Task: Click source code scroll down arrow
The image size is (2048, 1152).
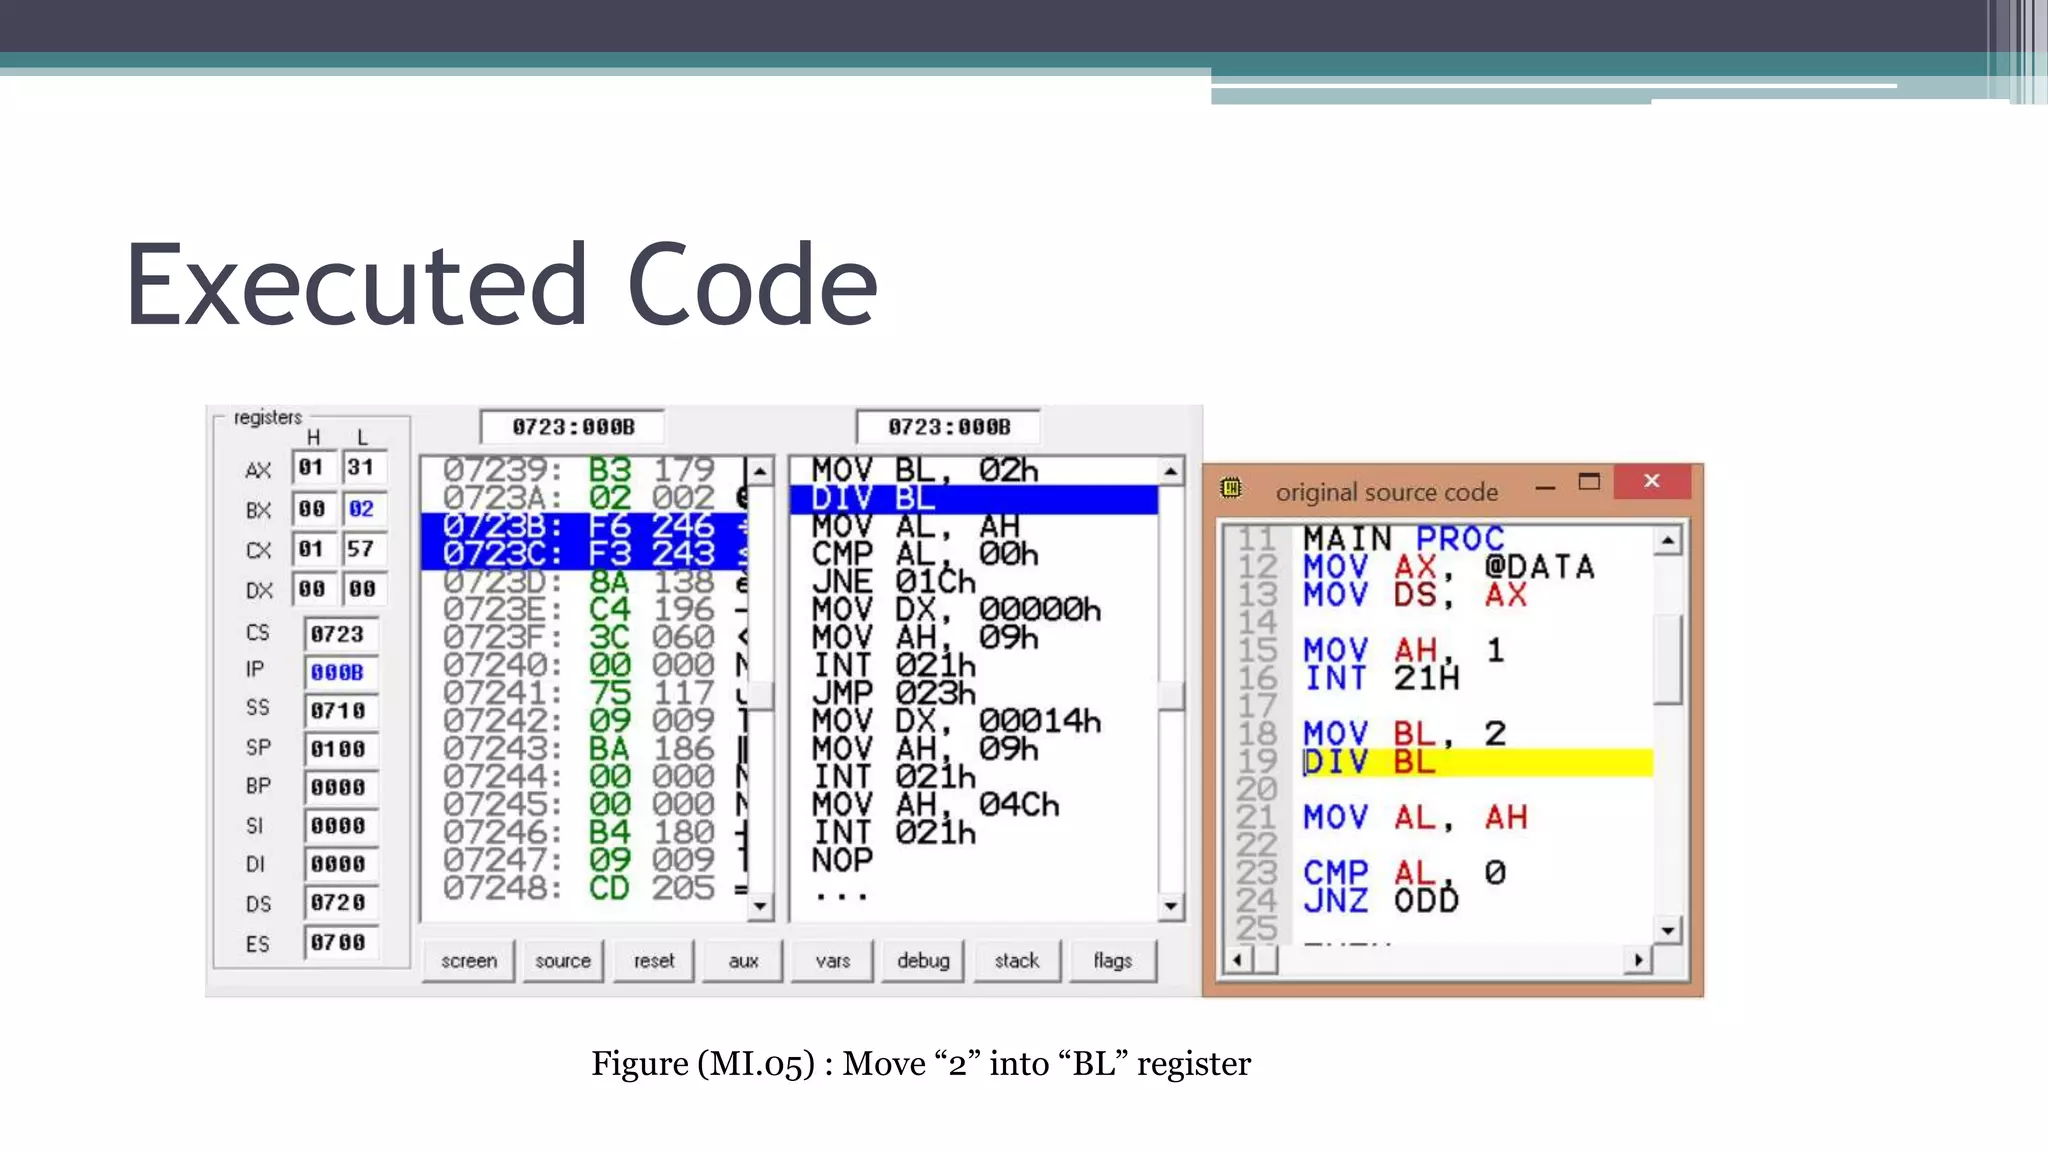Action: tap(1667, 931)
